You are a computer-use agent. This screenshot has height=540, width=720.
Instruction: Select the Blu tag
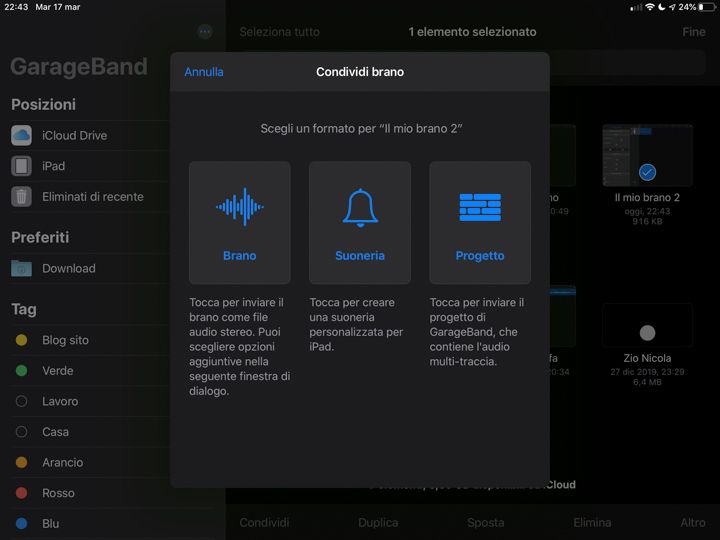point(90,523)
